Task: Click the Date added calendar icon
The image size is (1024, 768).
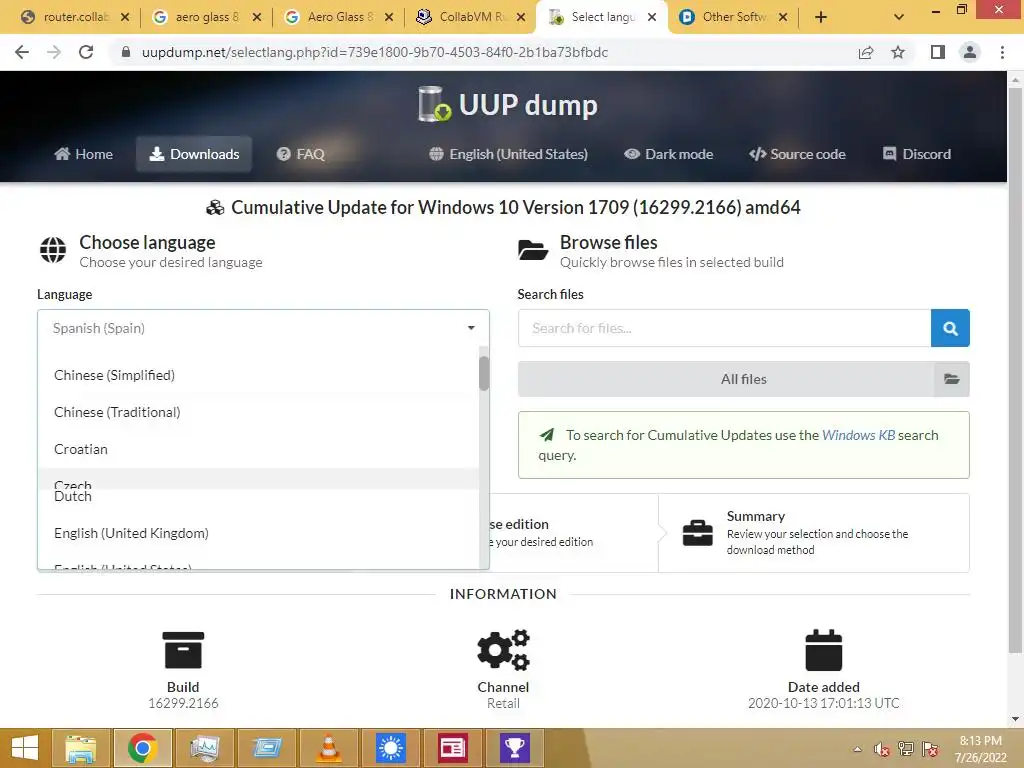Action: coord(824,650)
